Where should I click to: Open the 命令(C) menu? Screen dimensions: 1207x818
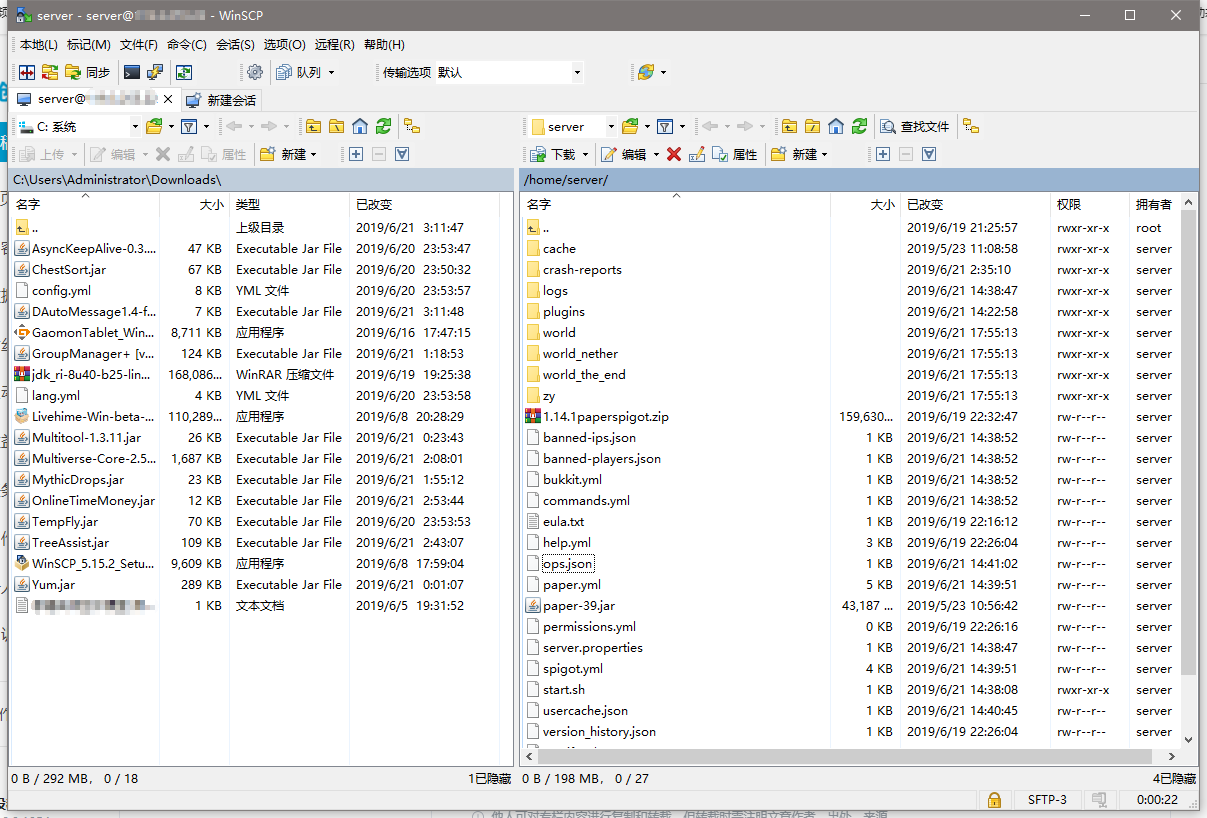[187, 44]
